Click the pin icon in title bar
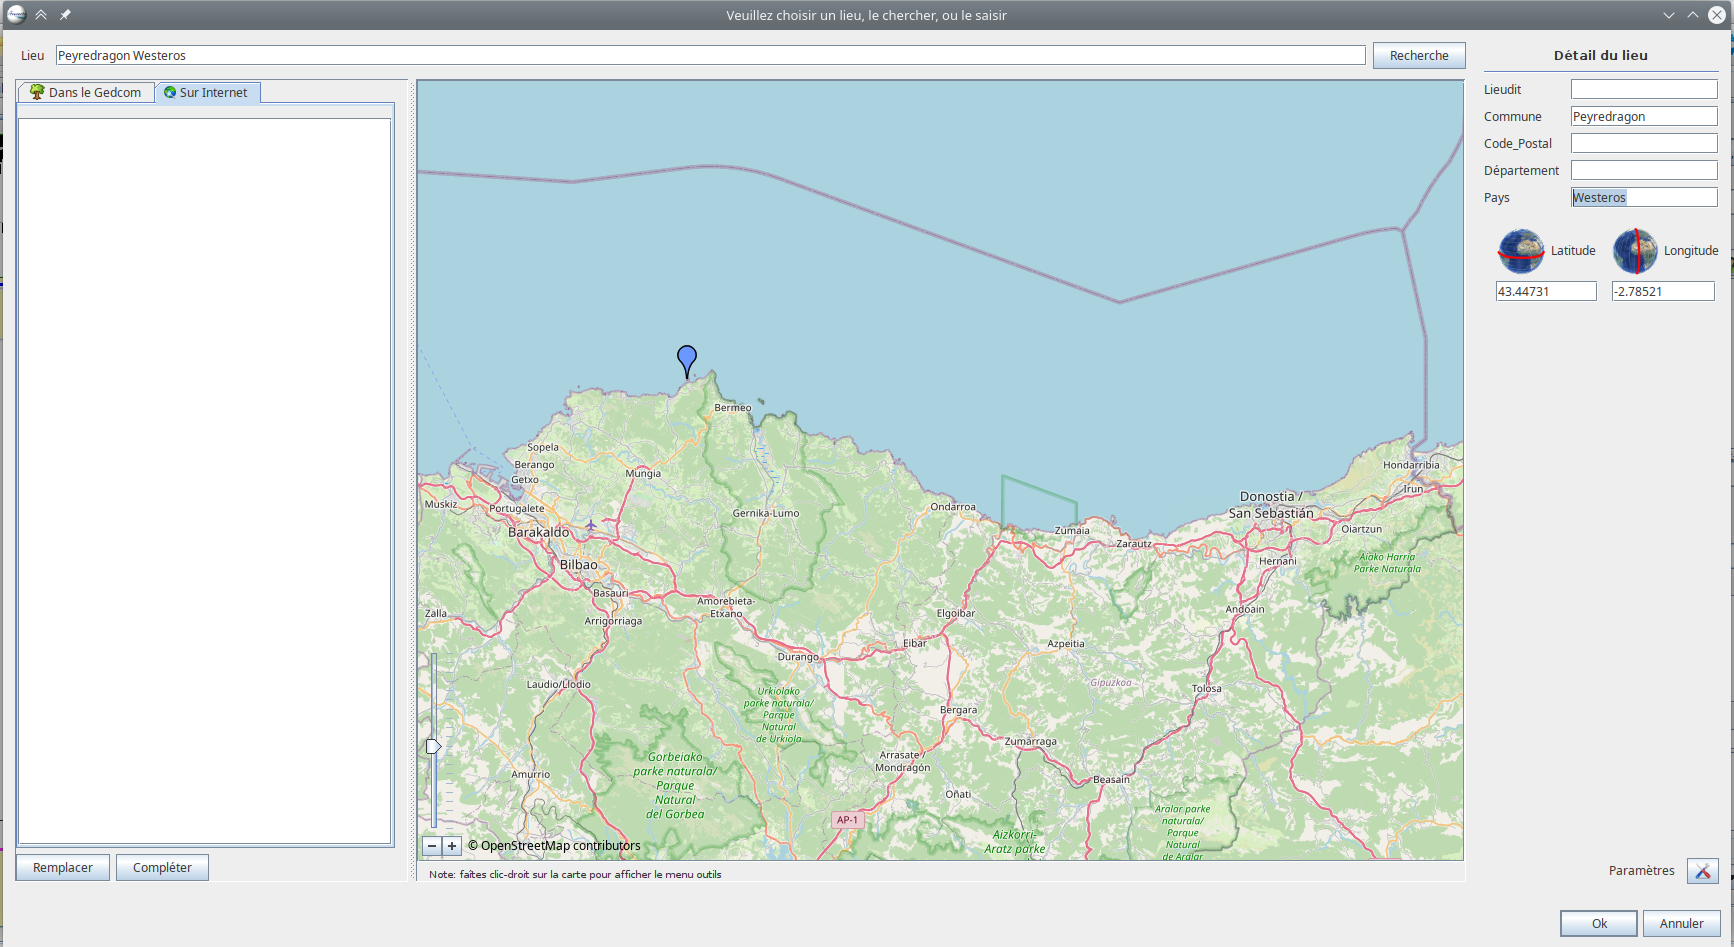This screenshot has height=947, width=1734. pyautogui.click(x=65, y=15)
